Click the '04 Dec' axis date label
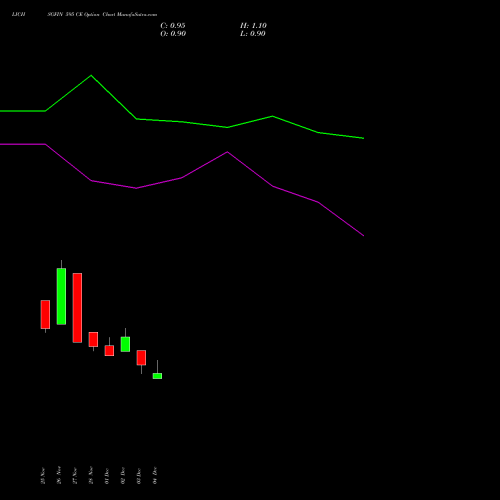This screenshot has height=500, width=500. click(155, 476)
